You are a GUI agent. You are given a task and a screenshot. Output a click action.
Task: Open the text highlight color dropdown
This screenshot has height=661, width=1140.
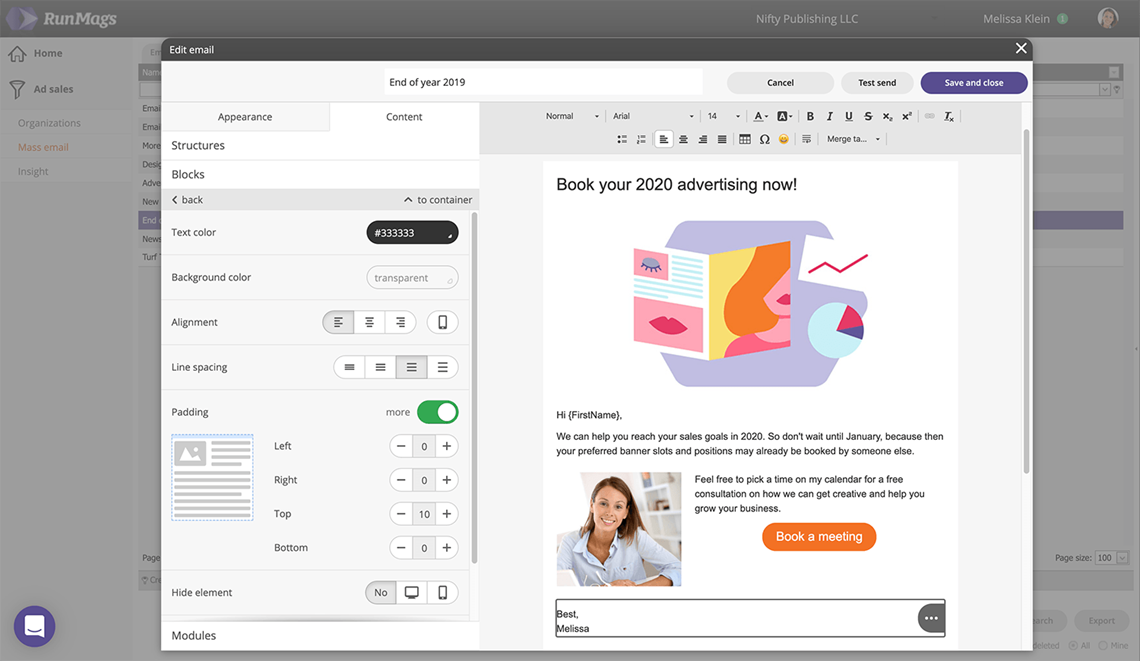tap(784, 116)
